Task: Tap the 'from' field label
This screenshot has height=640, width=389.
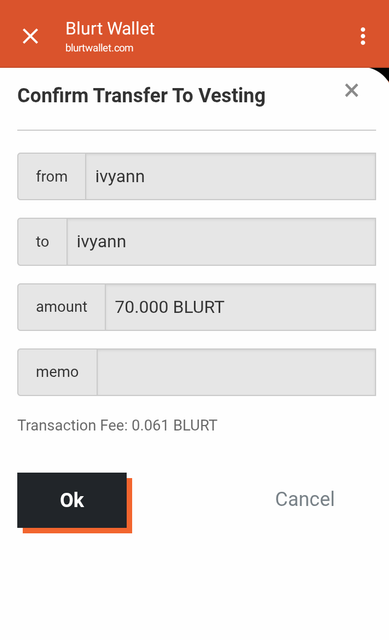Action: click(x=51, y=176)
